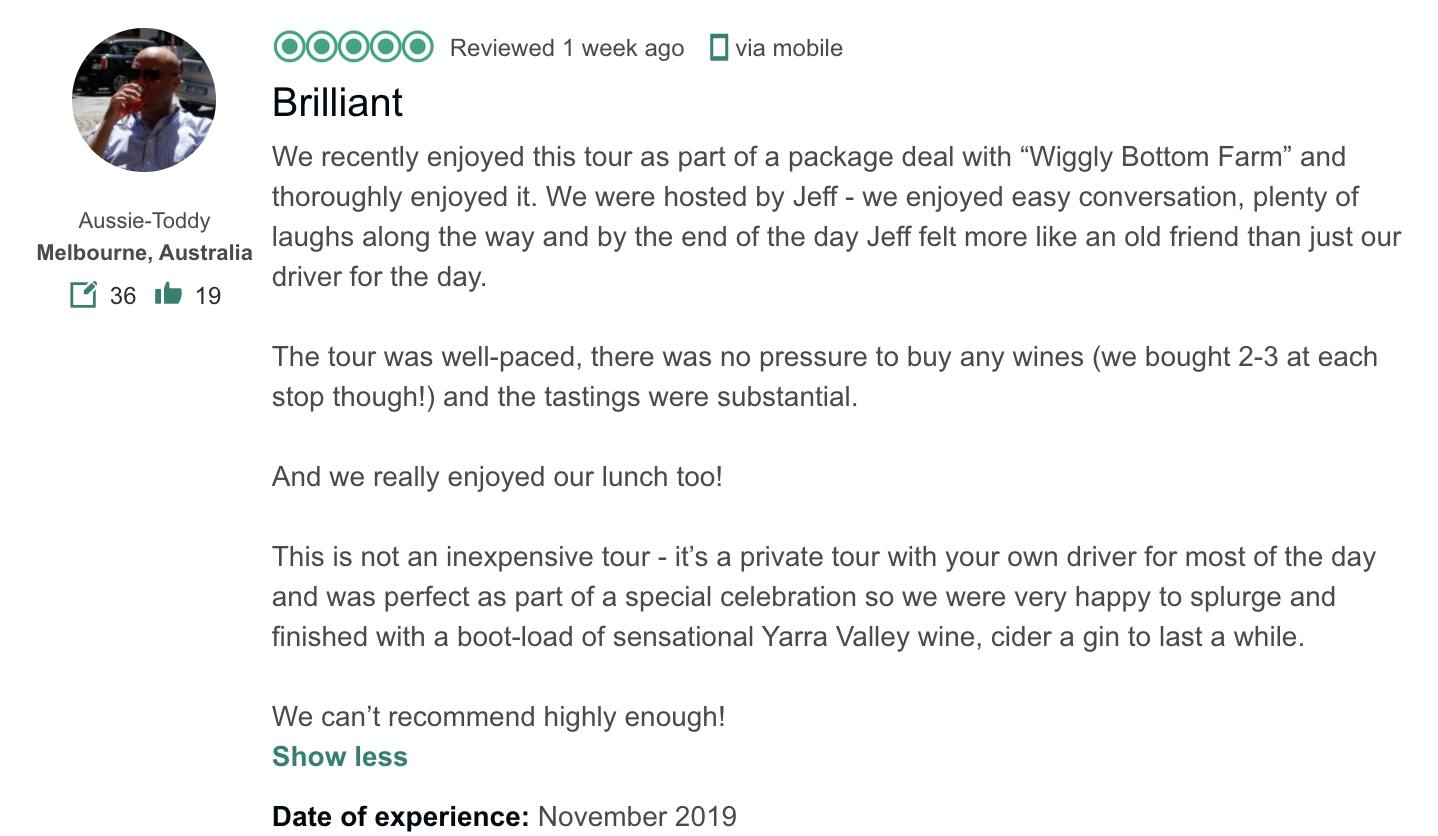Click the fifth green rating bubble
The width and height of the screenshot is (1438, 836).
point(418,47)
